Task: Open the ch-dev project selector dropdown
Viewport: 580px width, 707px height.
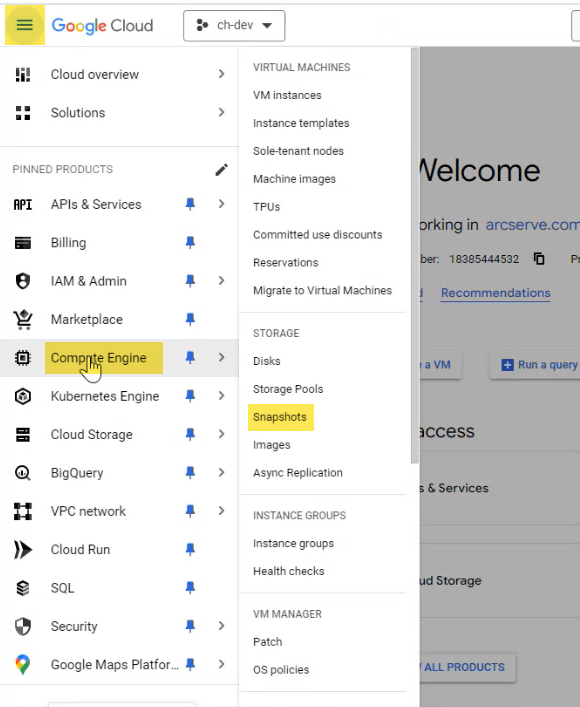Action: pos(234,26)
